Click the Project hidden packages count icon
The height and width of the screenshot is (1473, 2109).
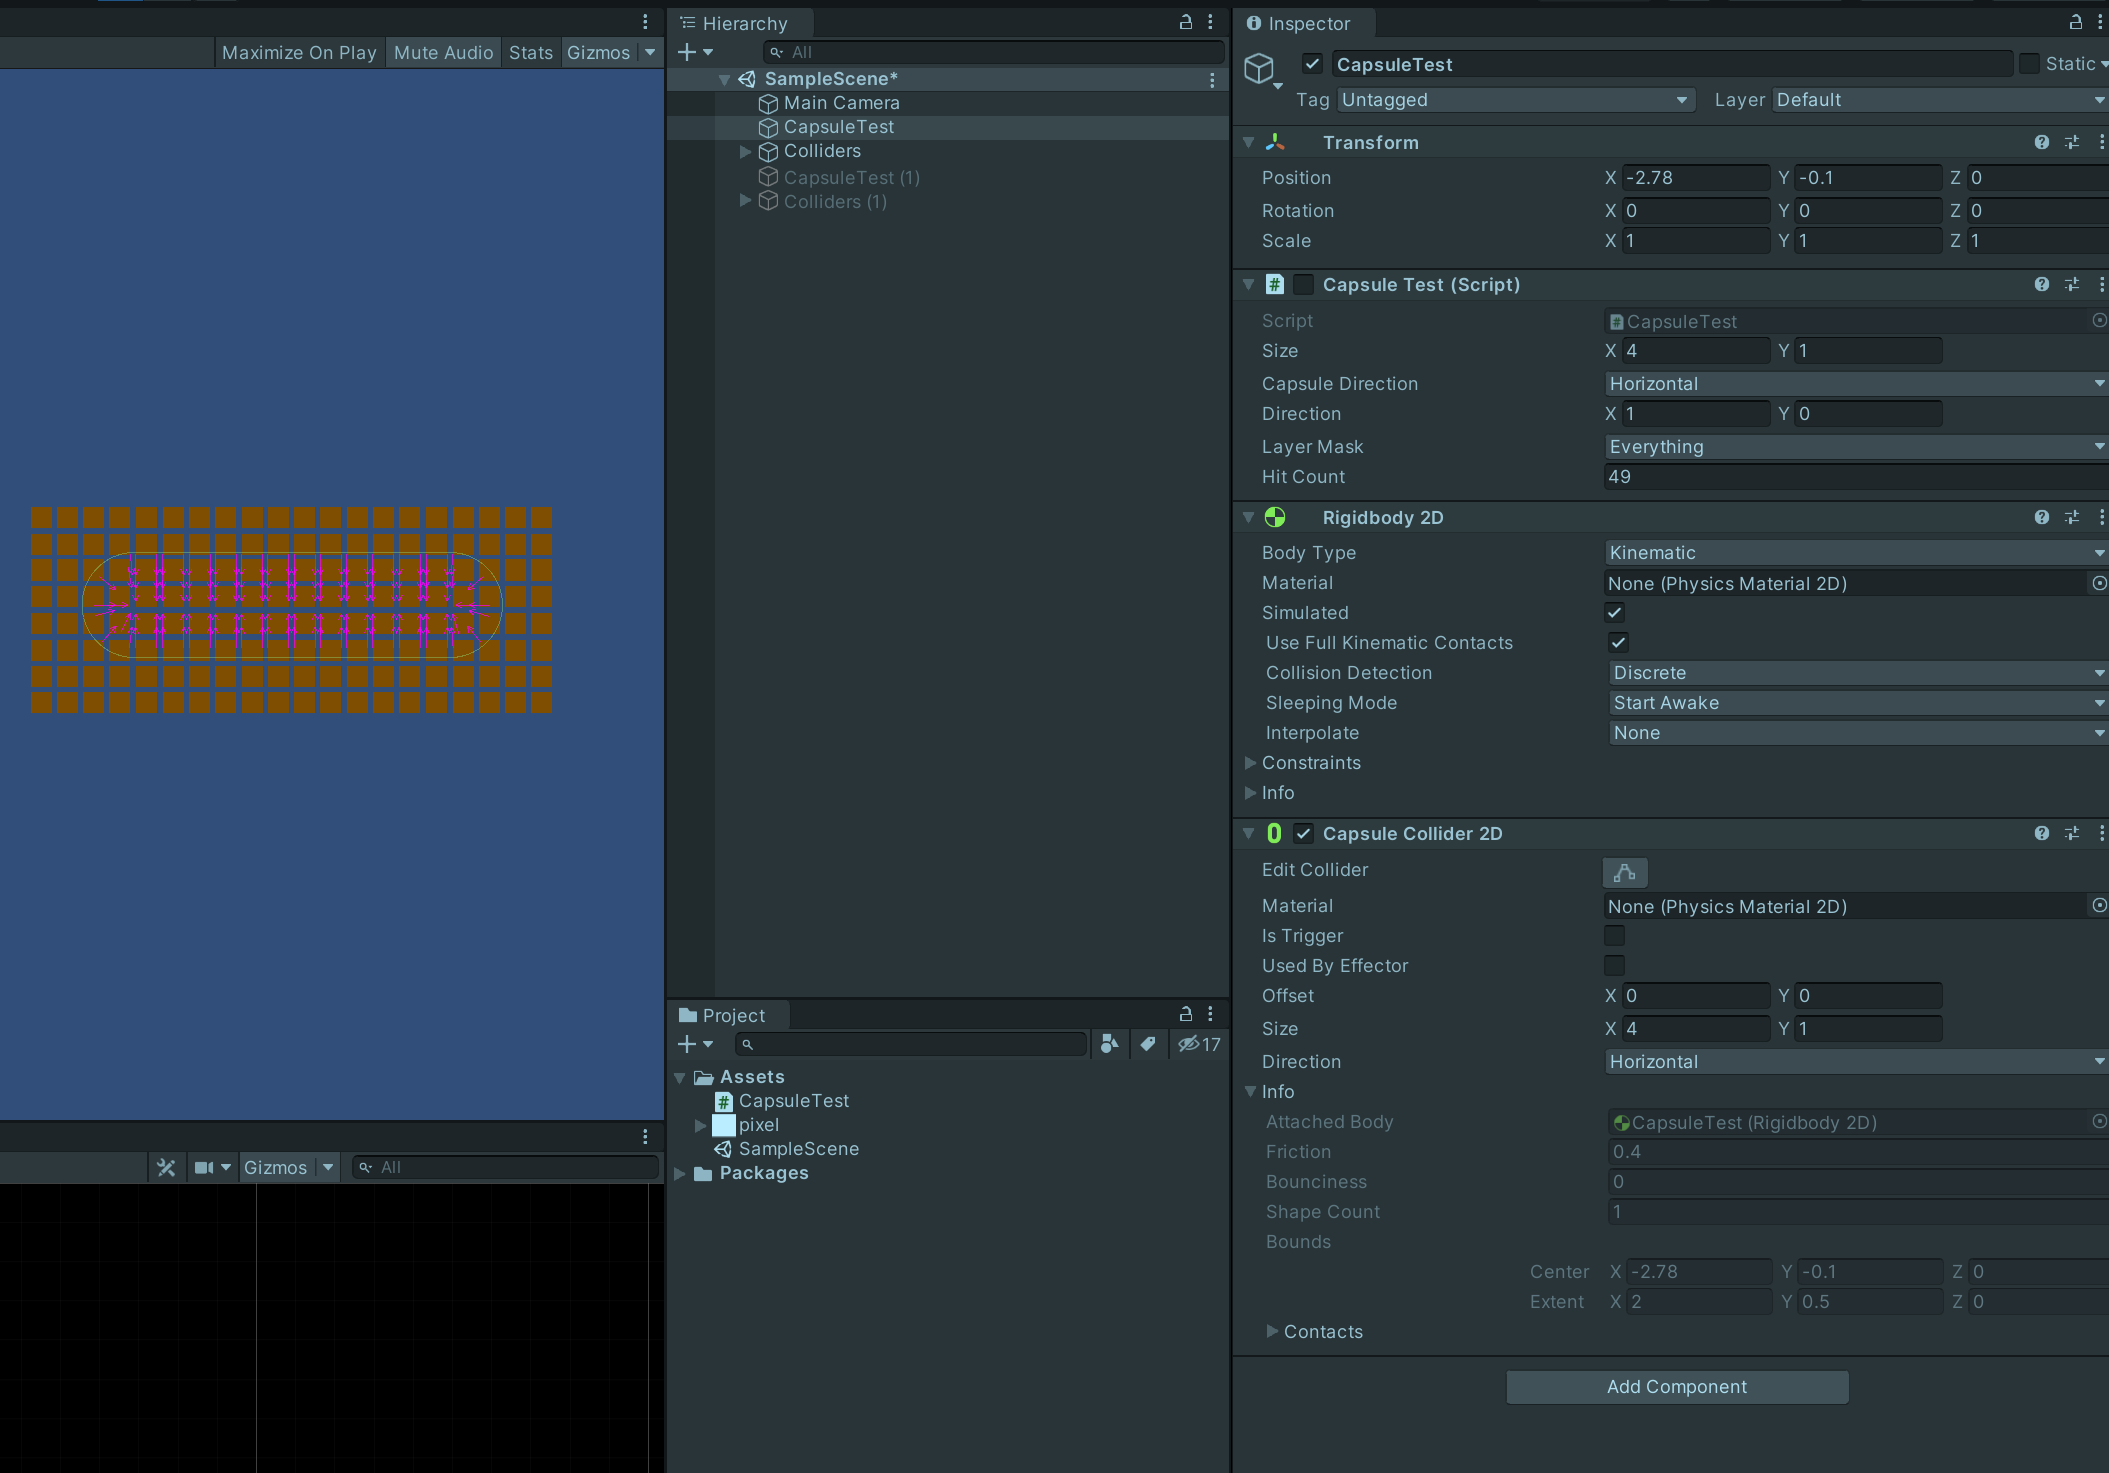pos(1199,1044)
